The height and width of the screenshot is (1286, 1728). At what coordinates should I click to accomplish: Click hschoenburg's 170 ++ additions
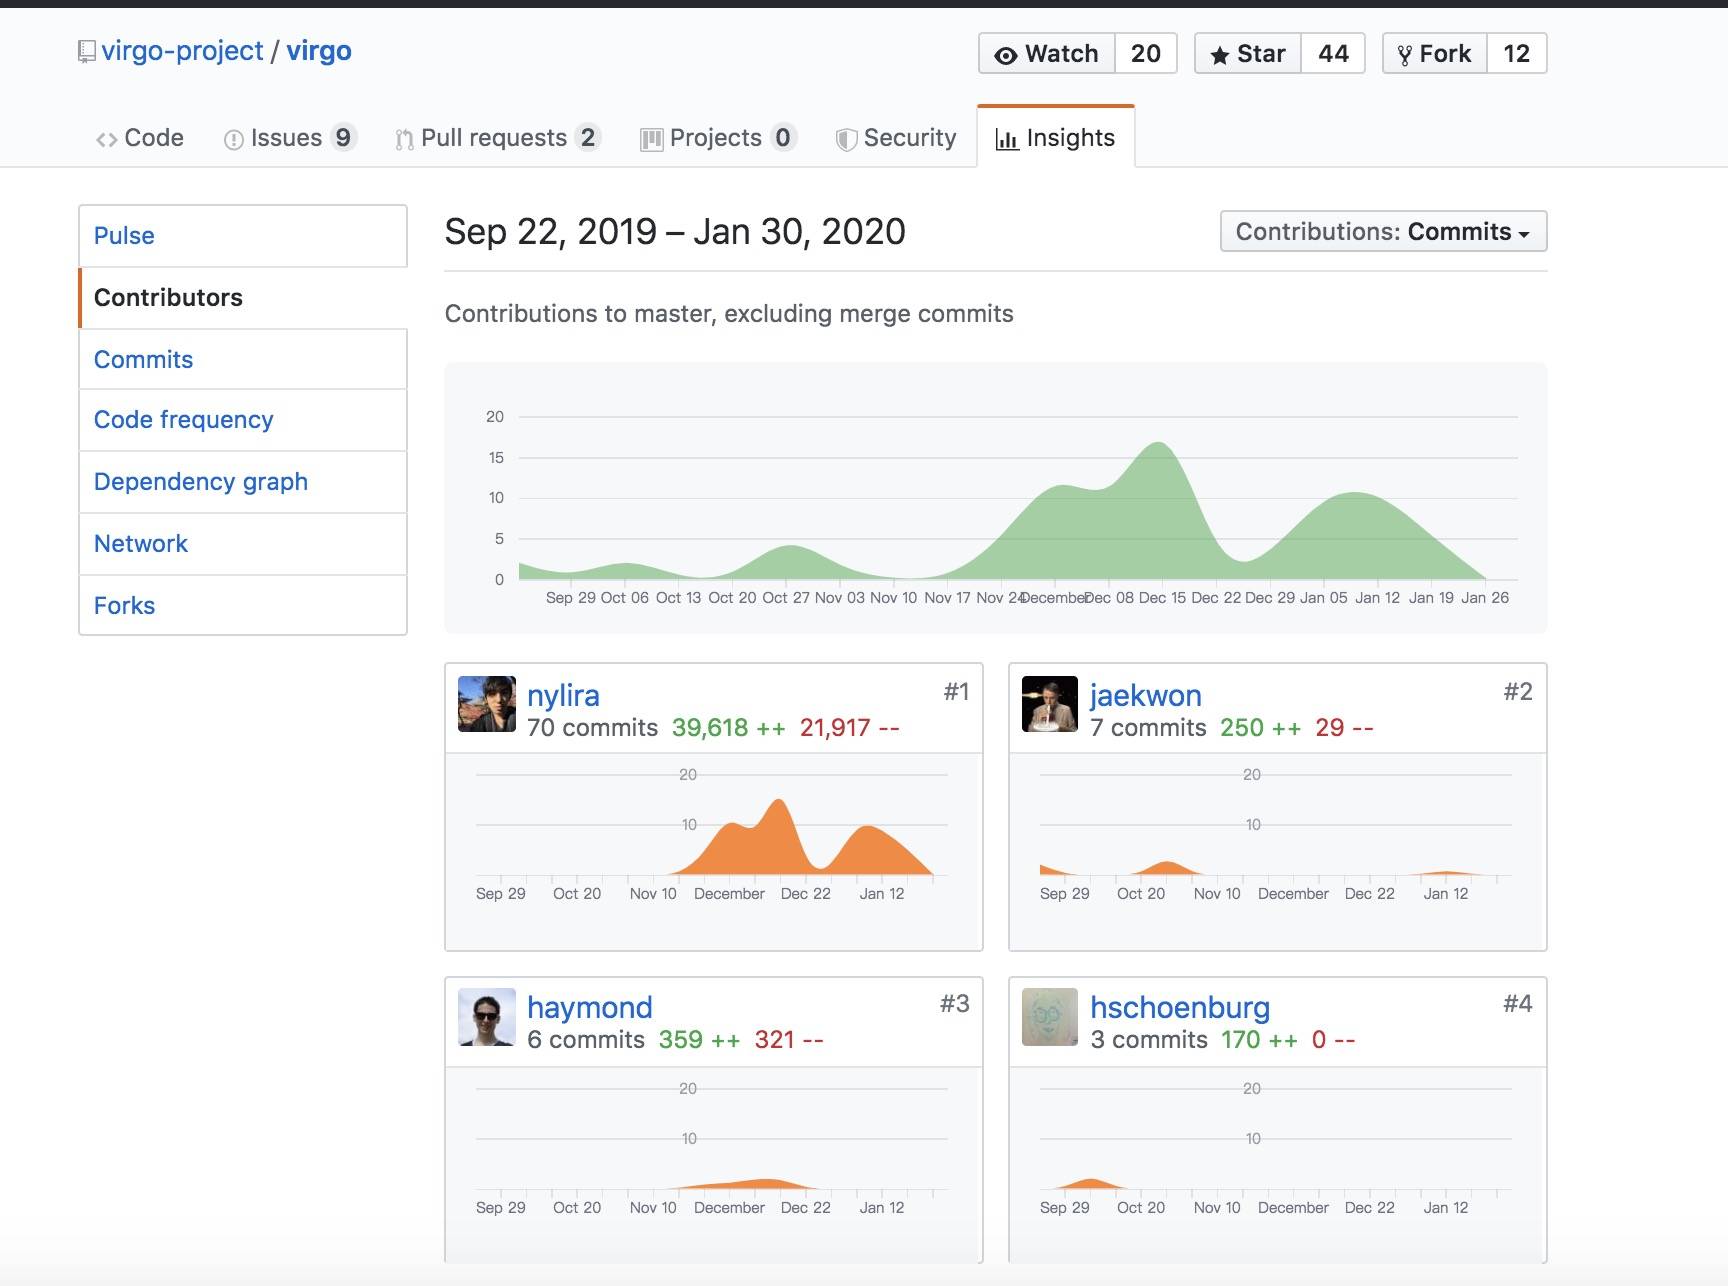pyautogui.click(x=1260, y=1040)
